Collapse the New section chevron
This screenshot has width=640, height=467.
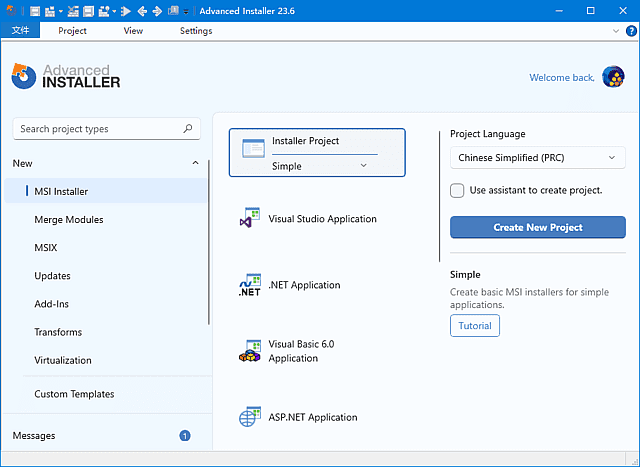(x=195, y=163)
